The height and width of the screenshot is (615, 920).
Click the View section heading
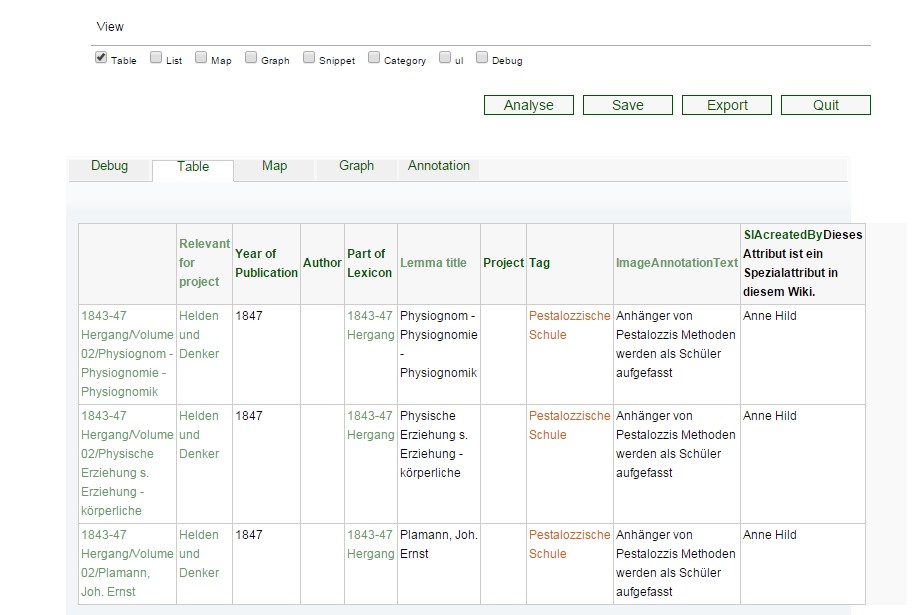coord(110,27)
